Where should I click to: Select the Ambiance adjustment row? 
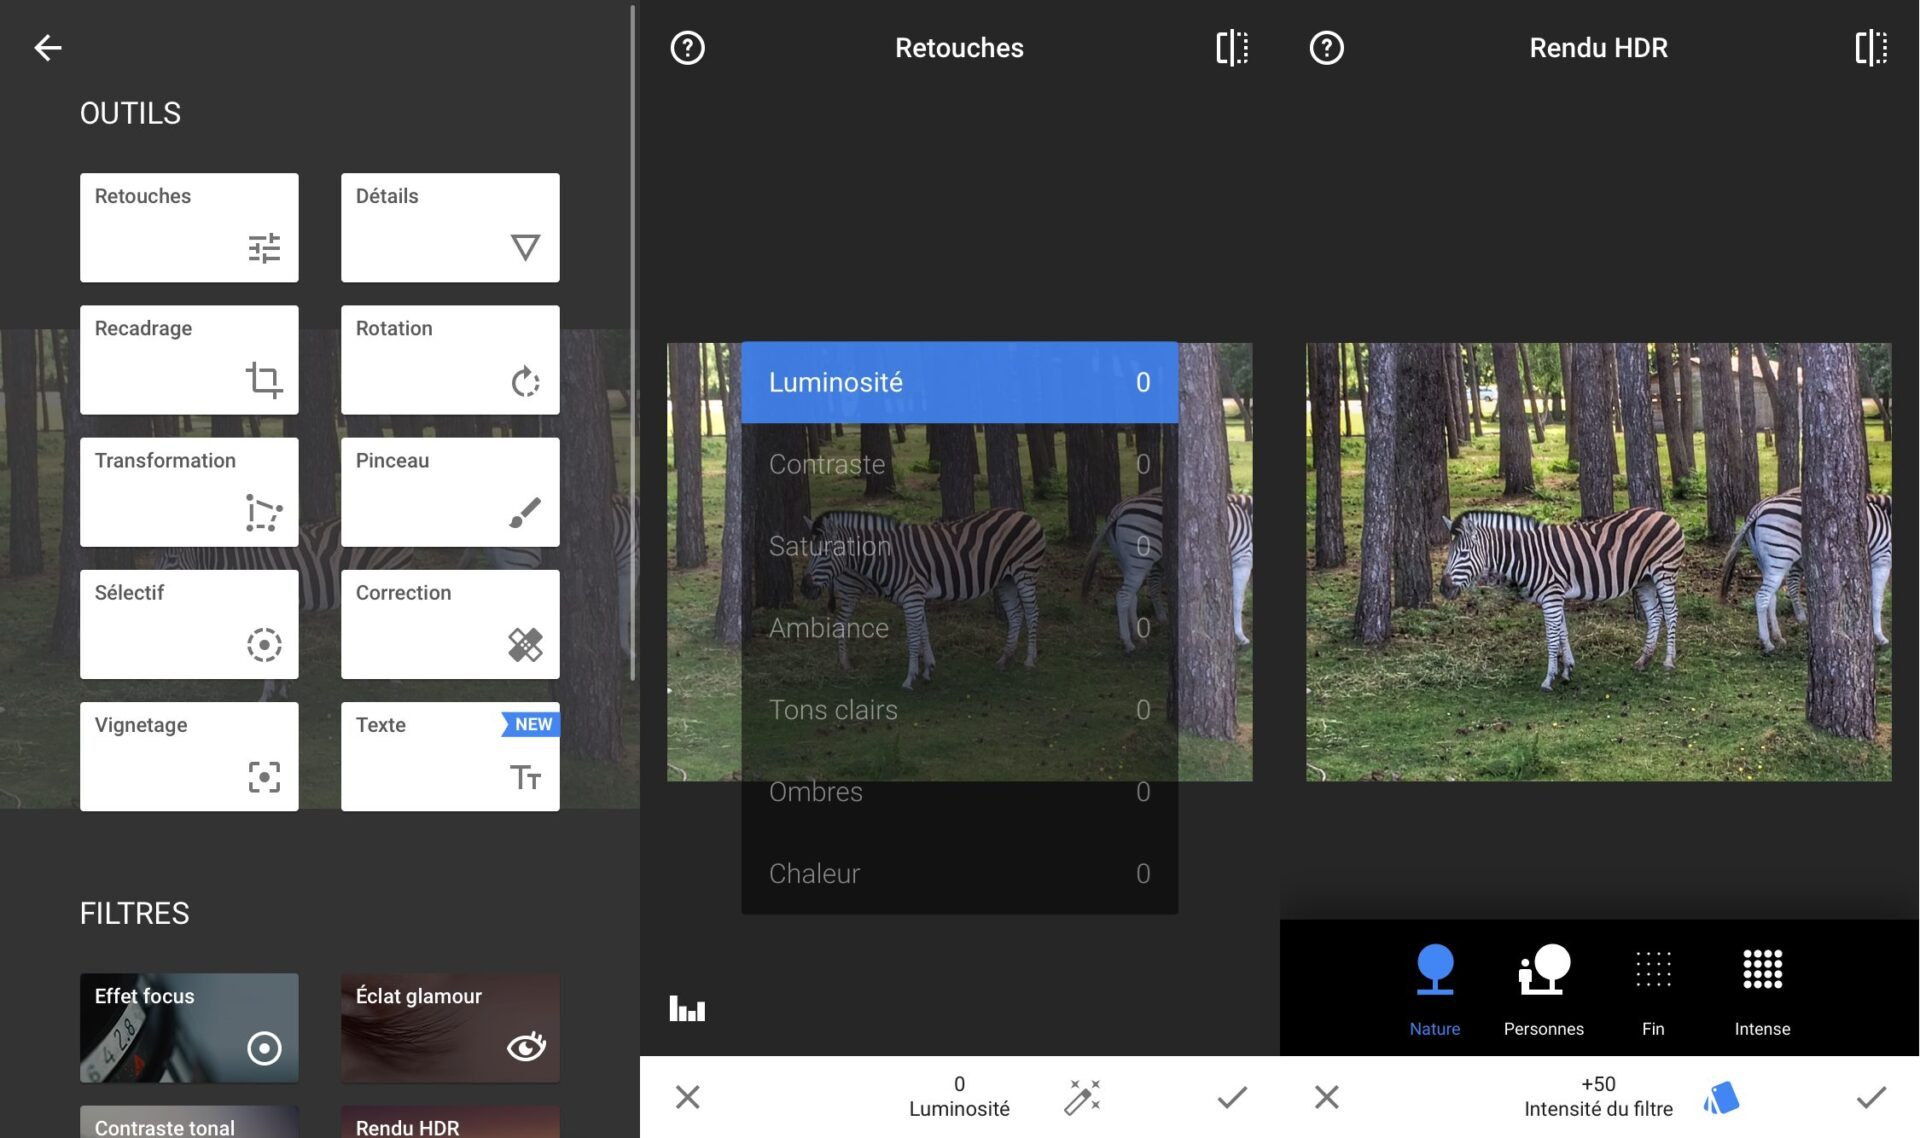point(959,628)
